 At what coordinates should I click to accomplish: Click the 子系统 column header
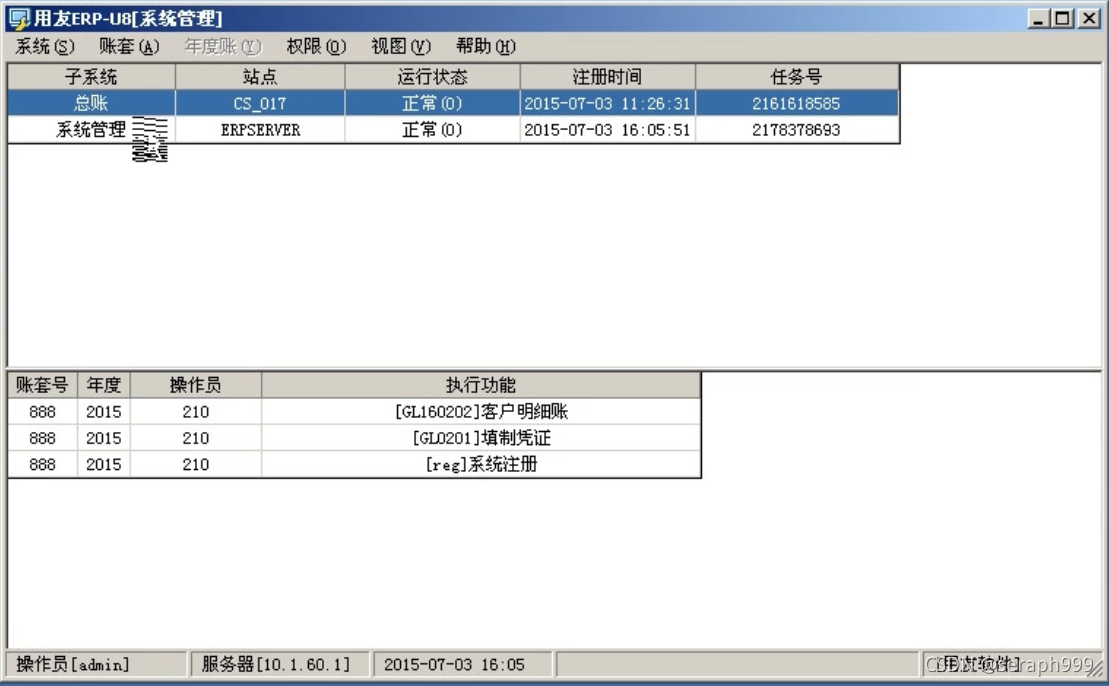click(x=91, y=76)
